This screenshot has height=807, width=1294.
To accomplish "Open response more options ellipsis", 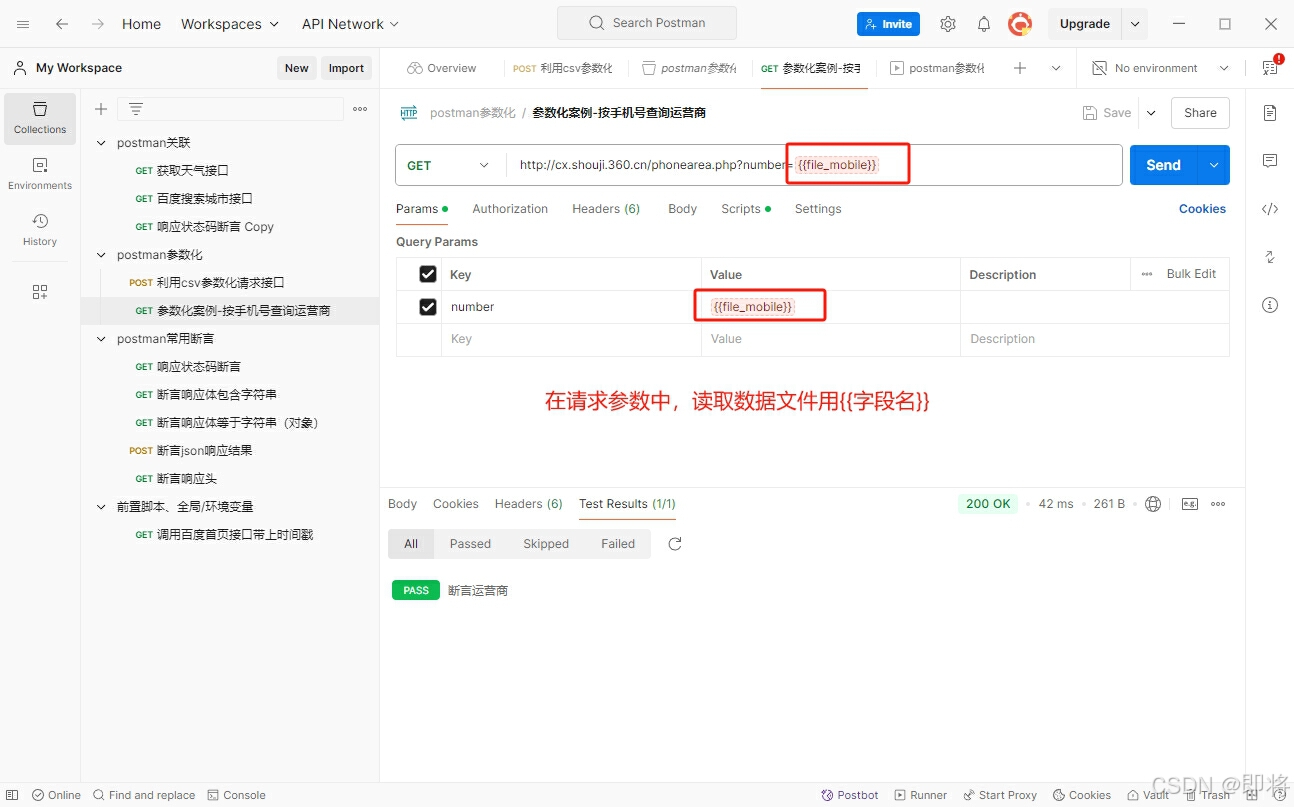I will [x=1218, y=504].
